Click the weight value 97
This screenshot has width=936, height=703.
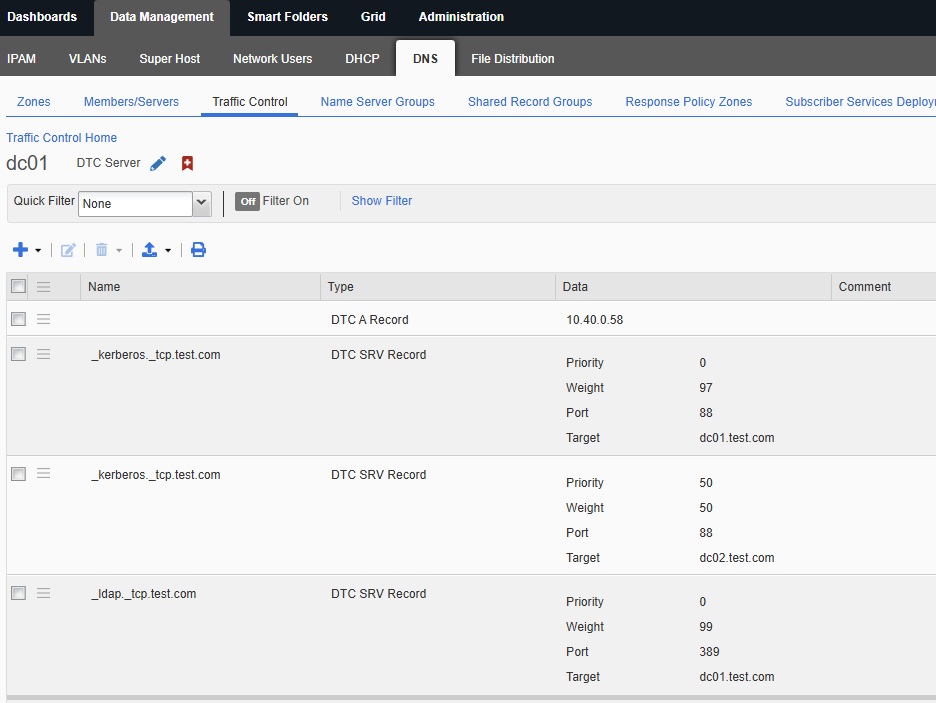tap(706, 388)
